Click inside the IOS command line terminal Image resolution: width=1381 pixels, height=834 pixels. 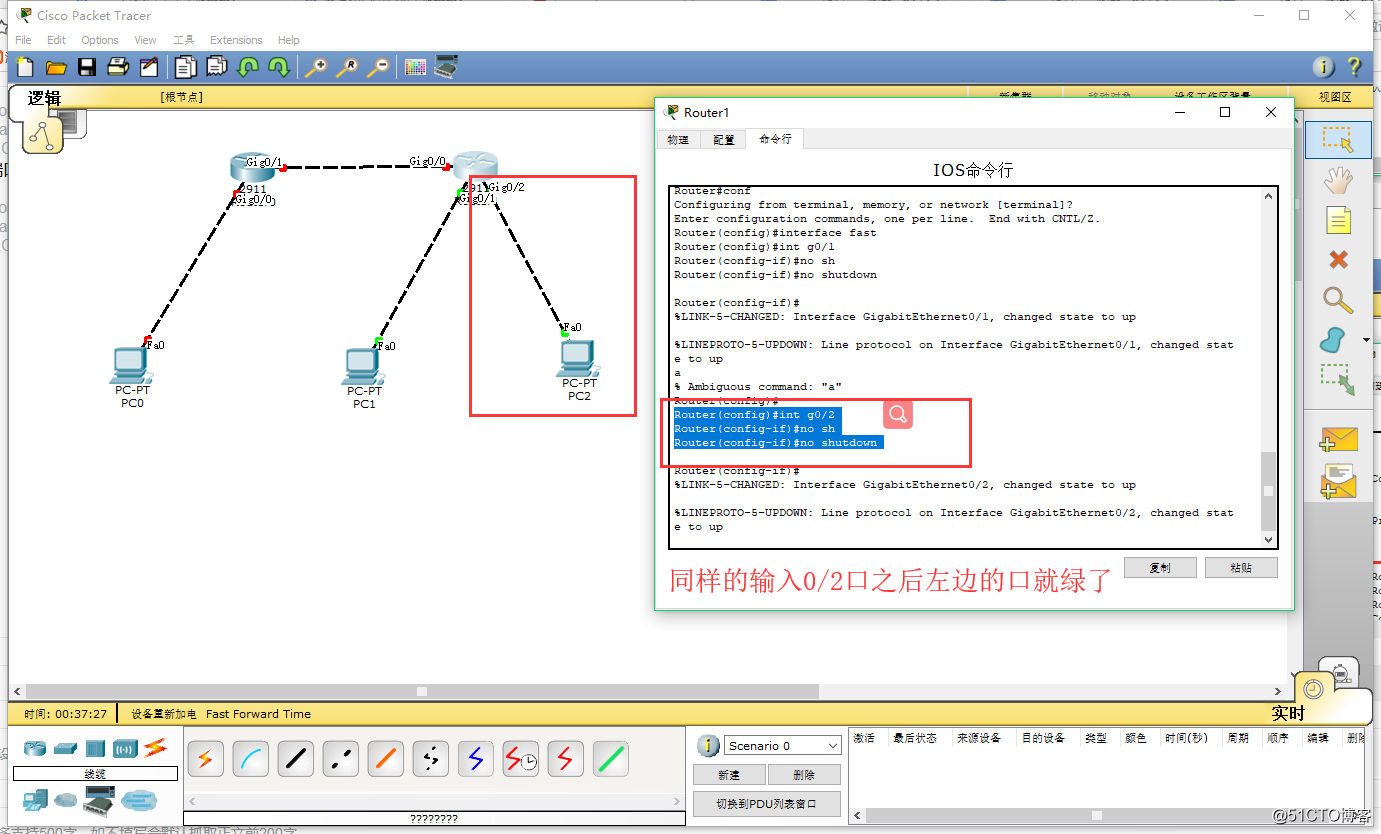965,368
